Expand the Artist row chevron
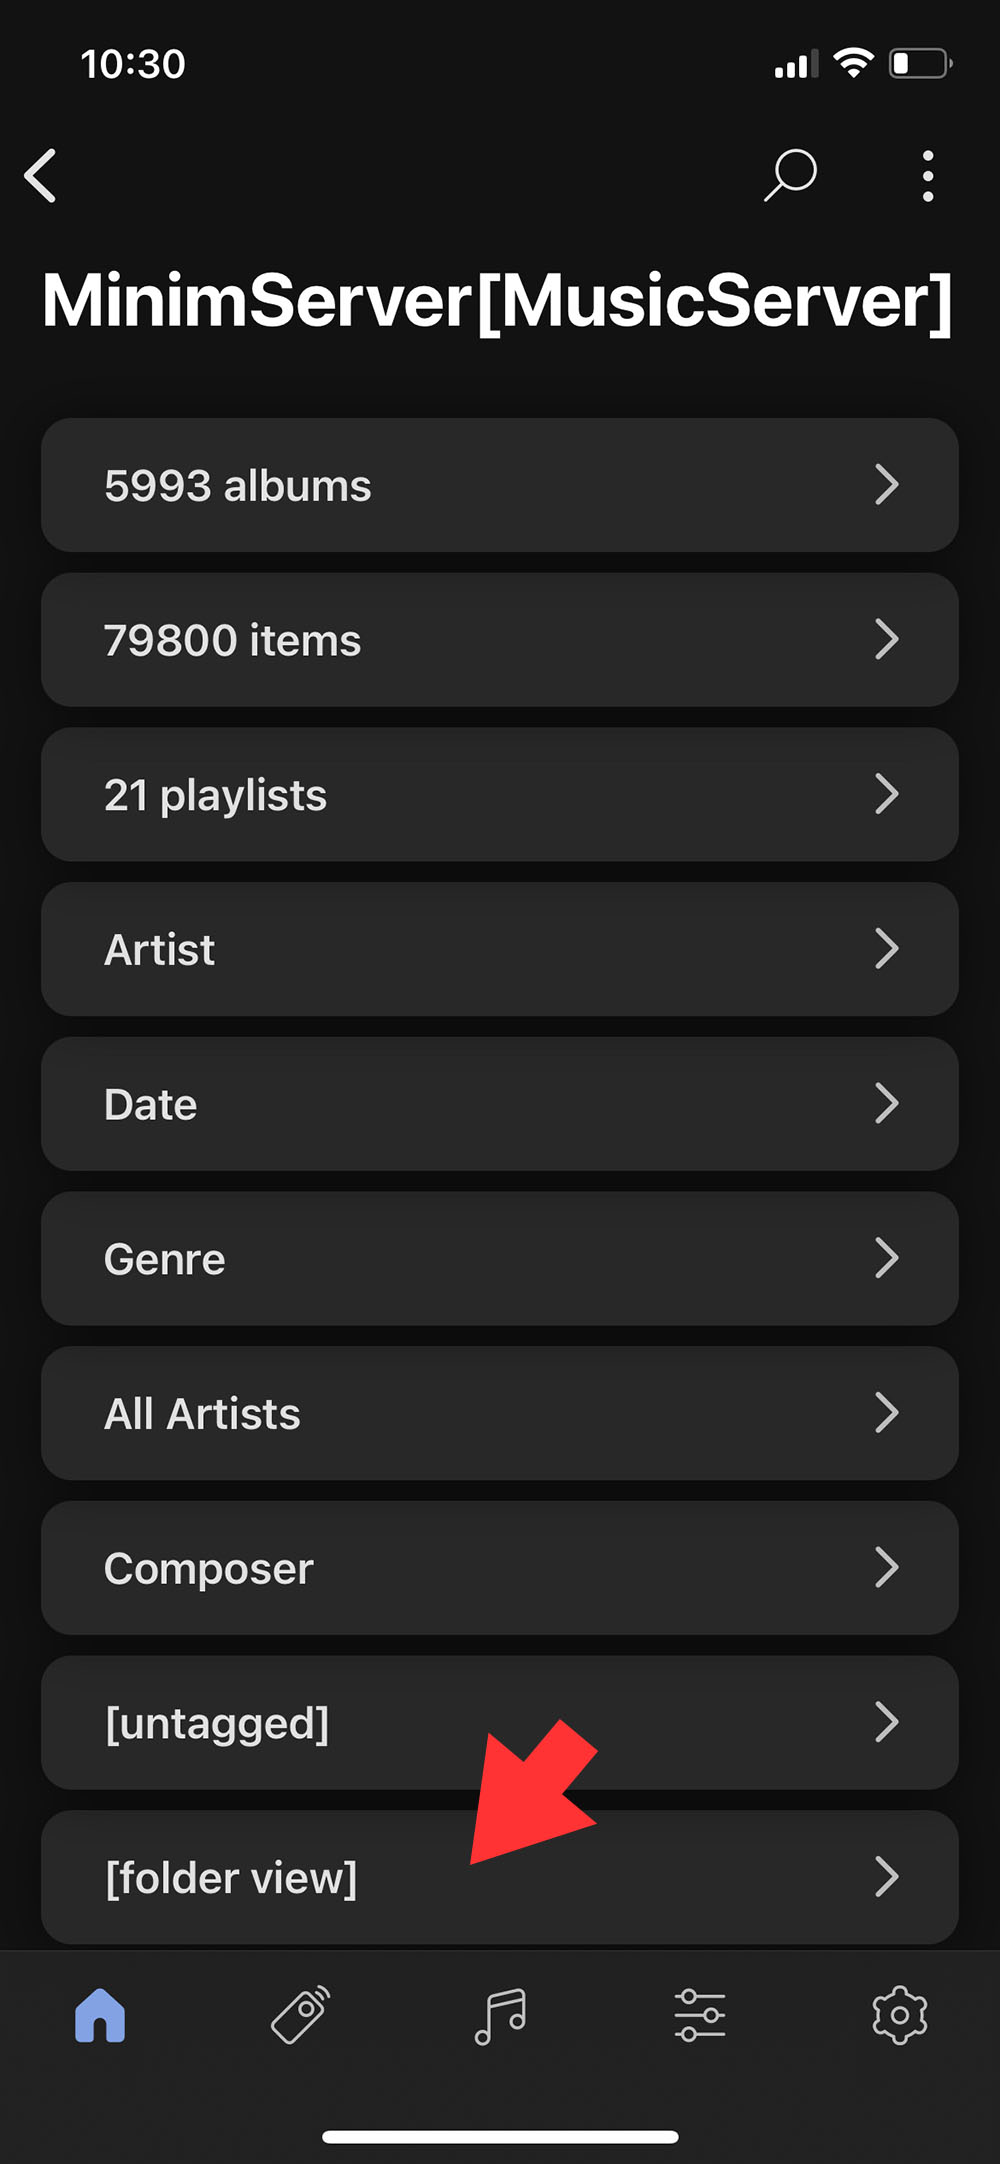 tap(886, 949)
